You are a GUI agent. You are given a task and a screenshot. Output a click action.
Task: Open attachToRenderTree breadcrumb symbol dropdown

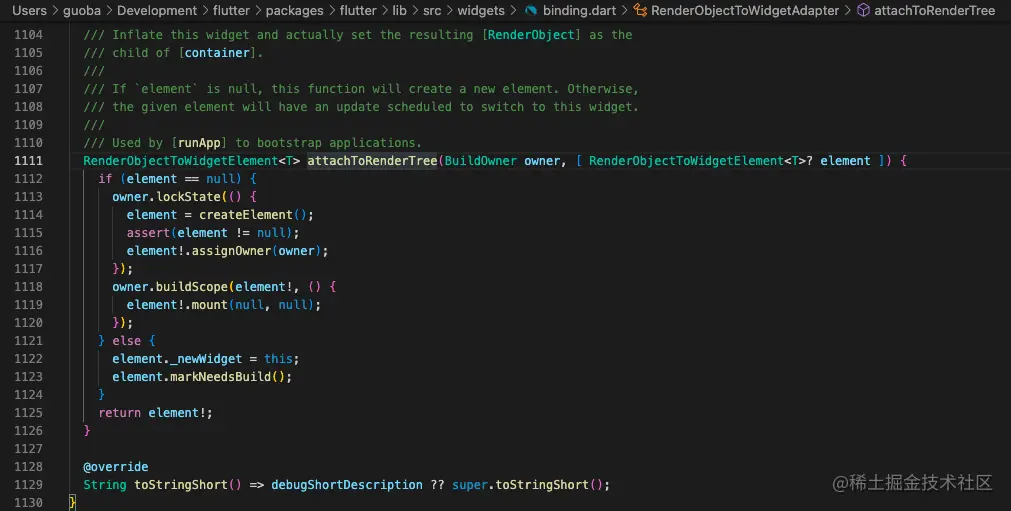[934, 10]
